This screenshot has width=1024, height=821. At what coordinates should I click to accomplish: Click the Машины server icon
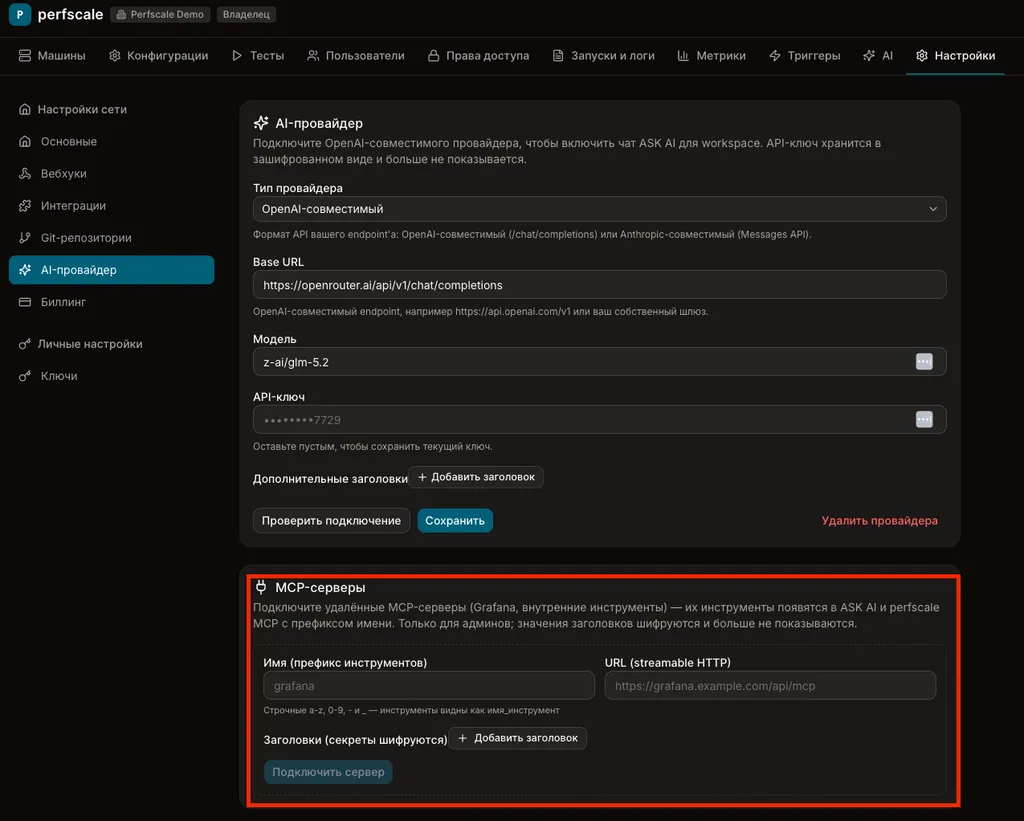click(25, 56)
